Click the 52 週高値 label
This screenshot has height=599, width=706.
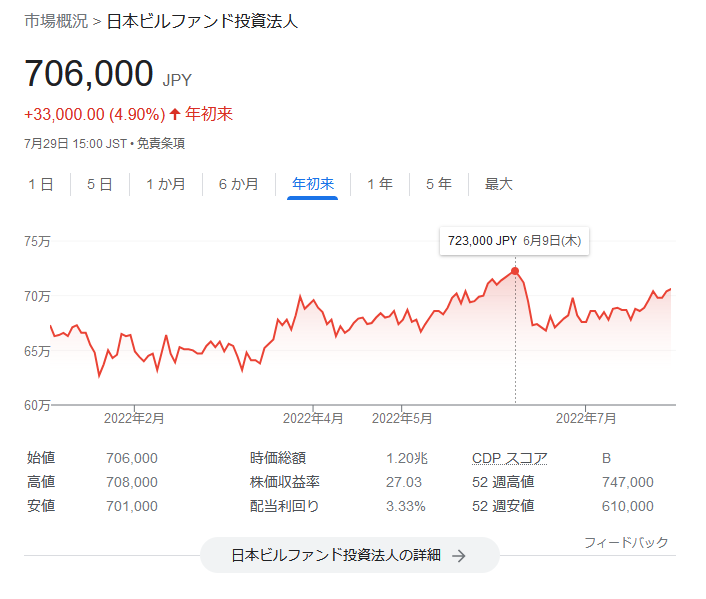point(503,482)
